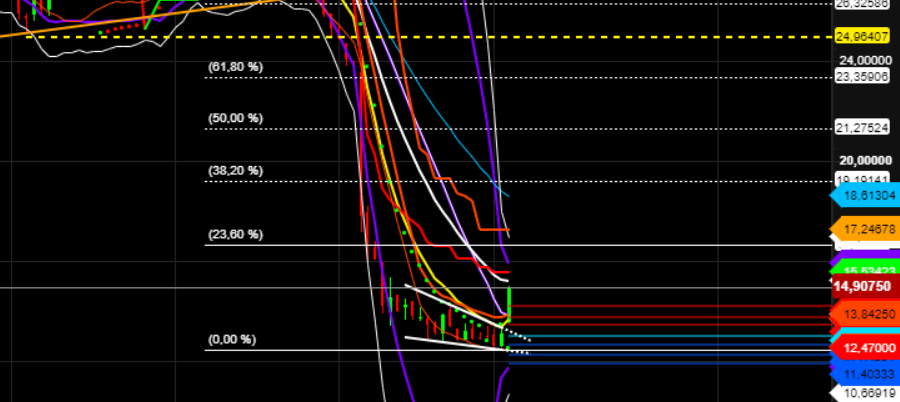Click the 23,35906 Fibonacci price label

[x=863, y=77]
